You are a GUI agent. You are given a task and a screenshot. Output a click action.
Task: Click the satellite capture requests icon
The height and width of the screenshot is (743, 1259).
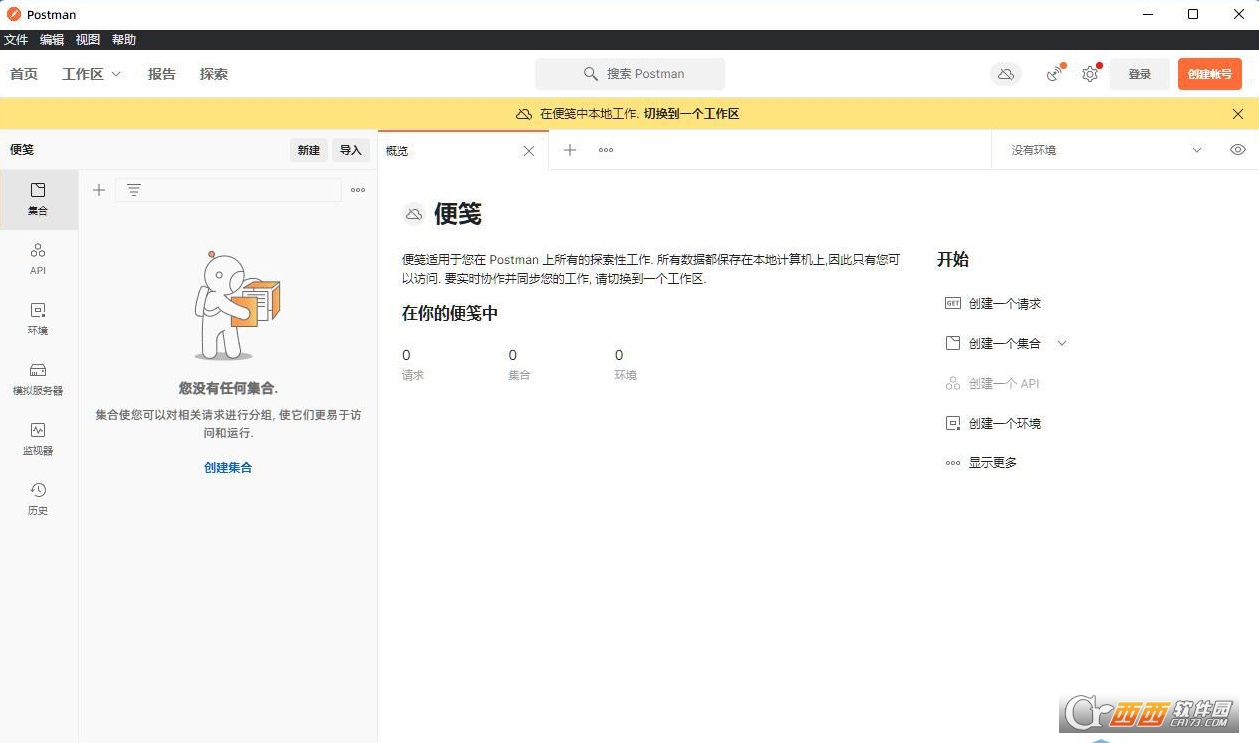point(1054,74)
